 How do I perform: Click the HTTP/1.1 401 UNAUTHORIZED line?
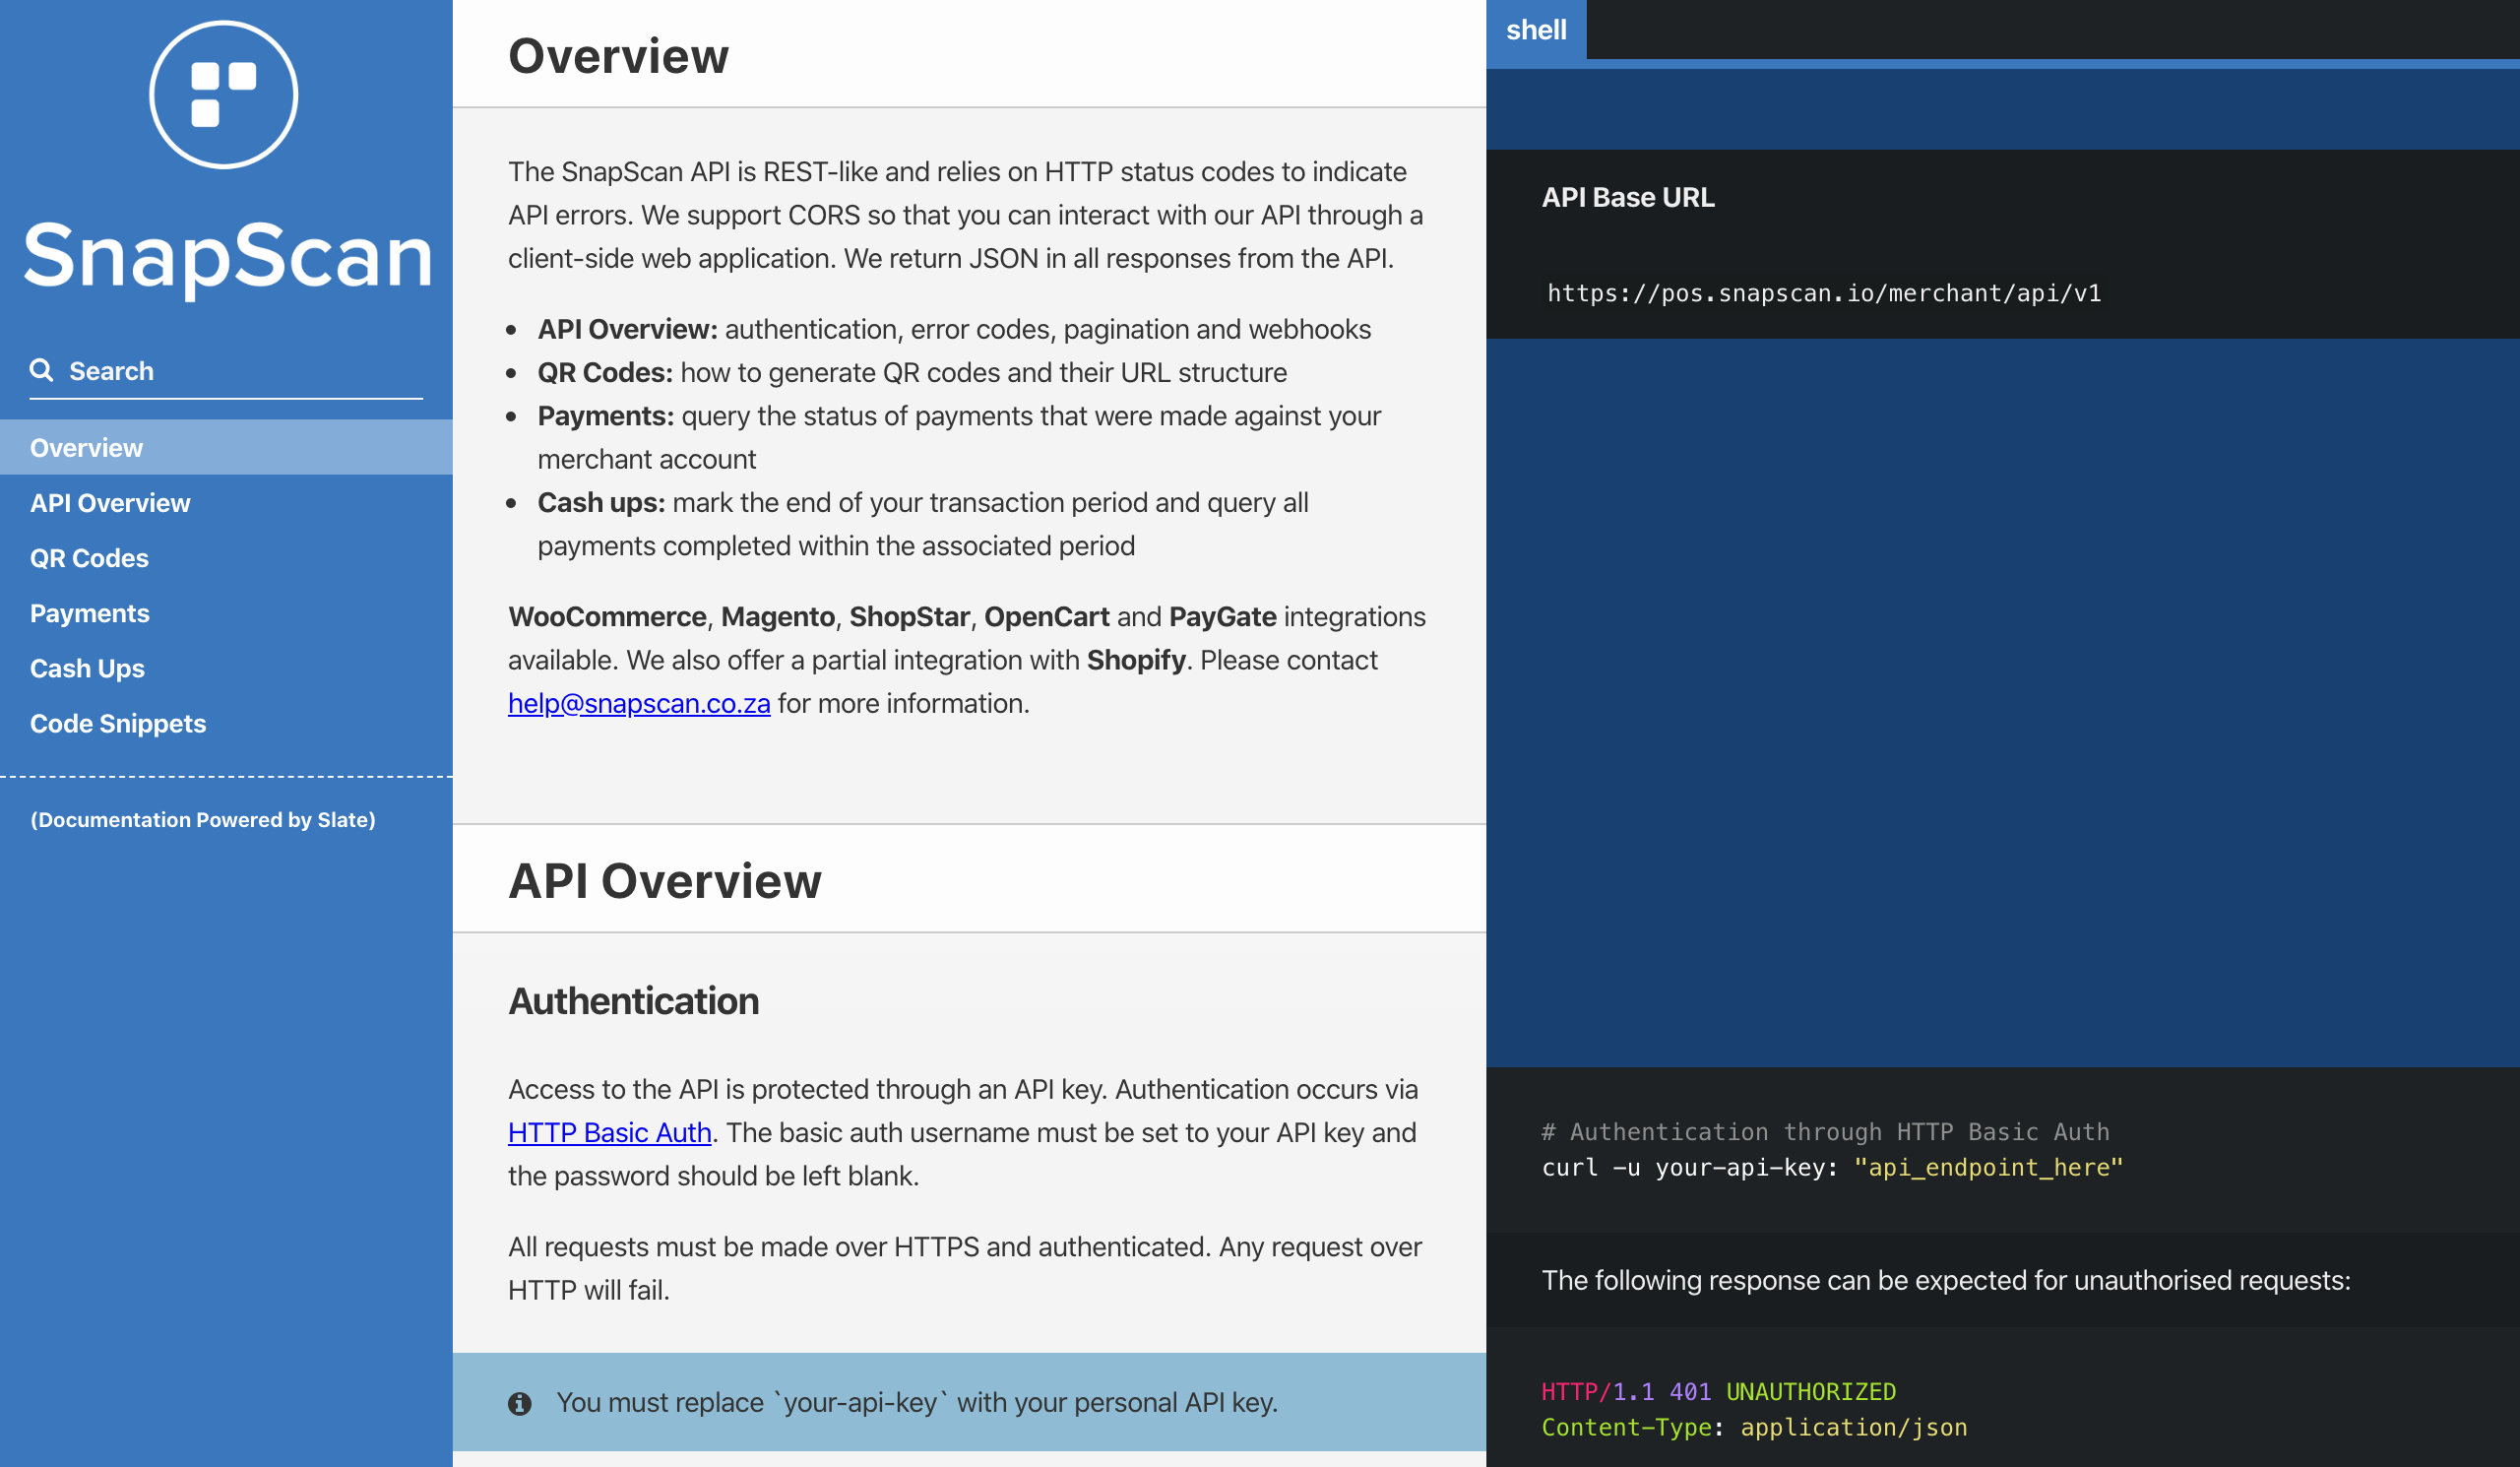pyautogui.click(x=1718, y=1391)
